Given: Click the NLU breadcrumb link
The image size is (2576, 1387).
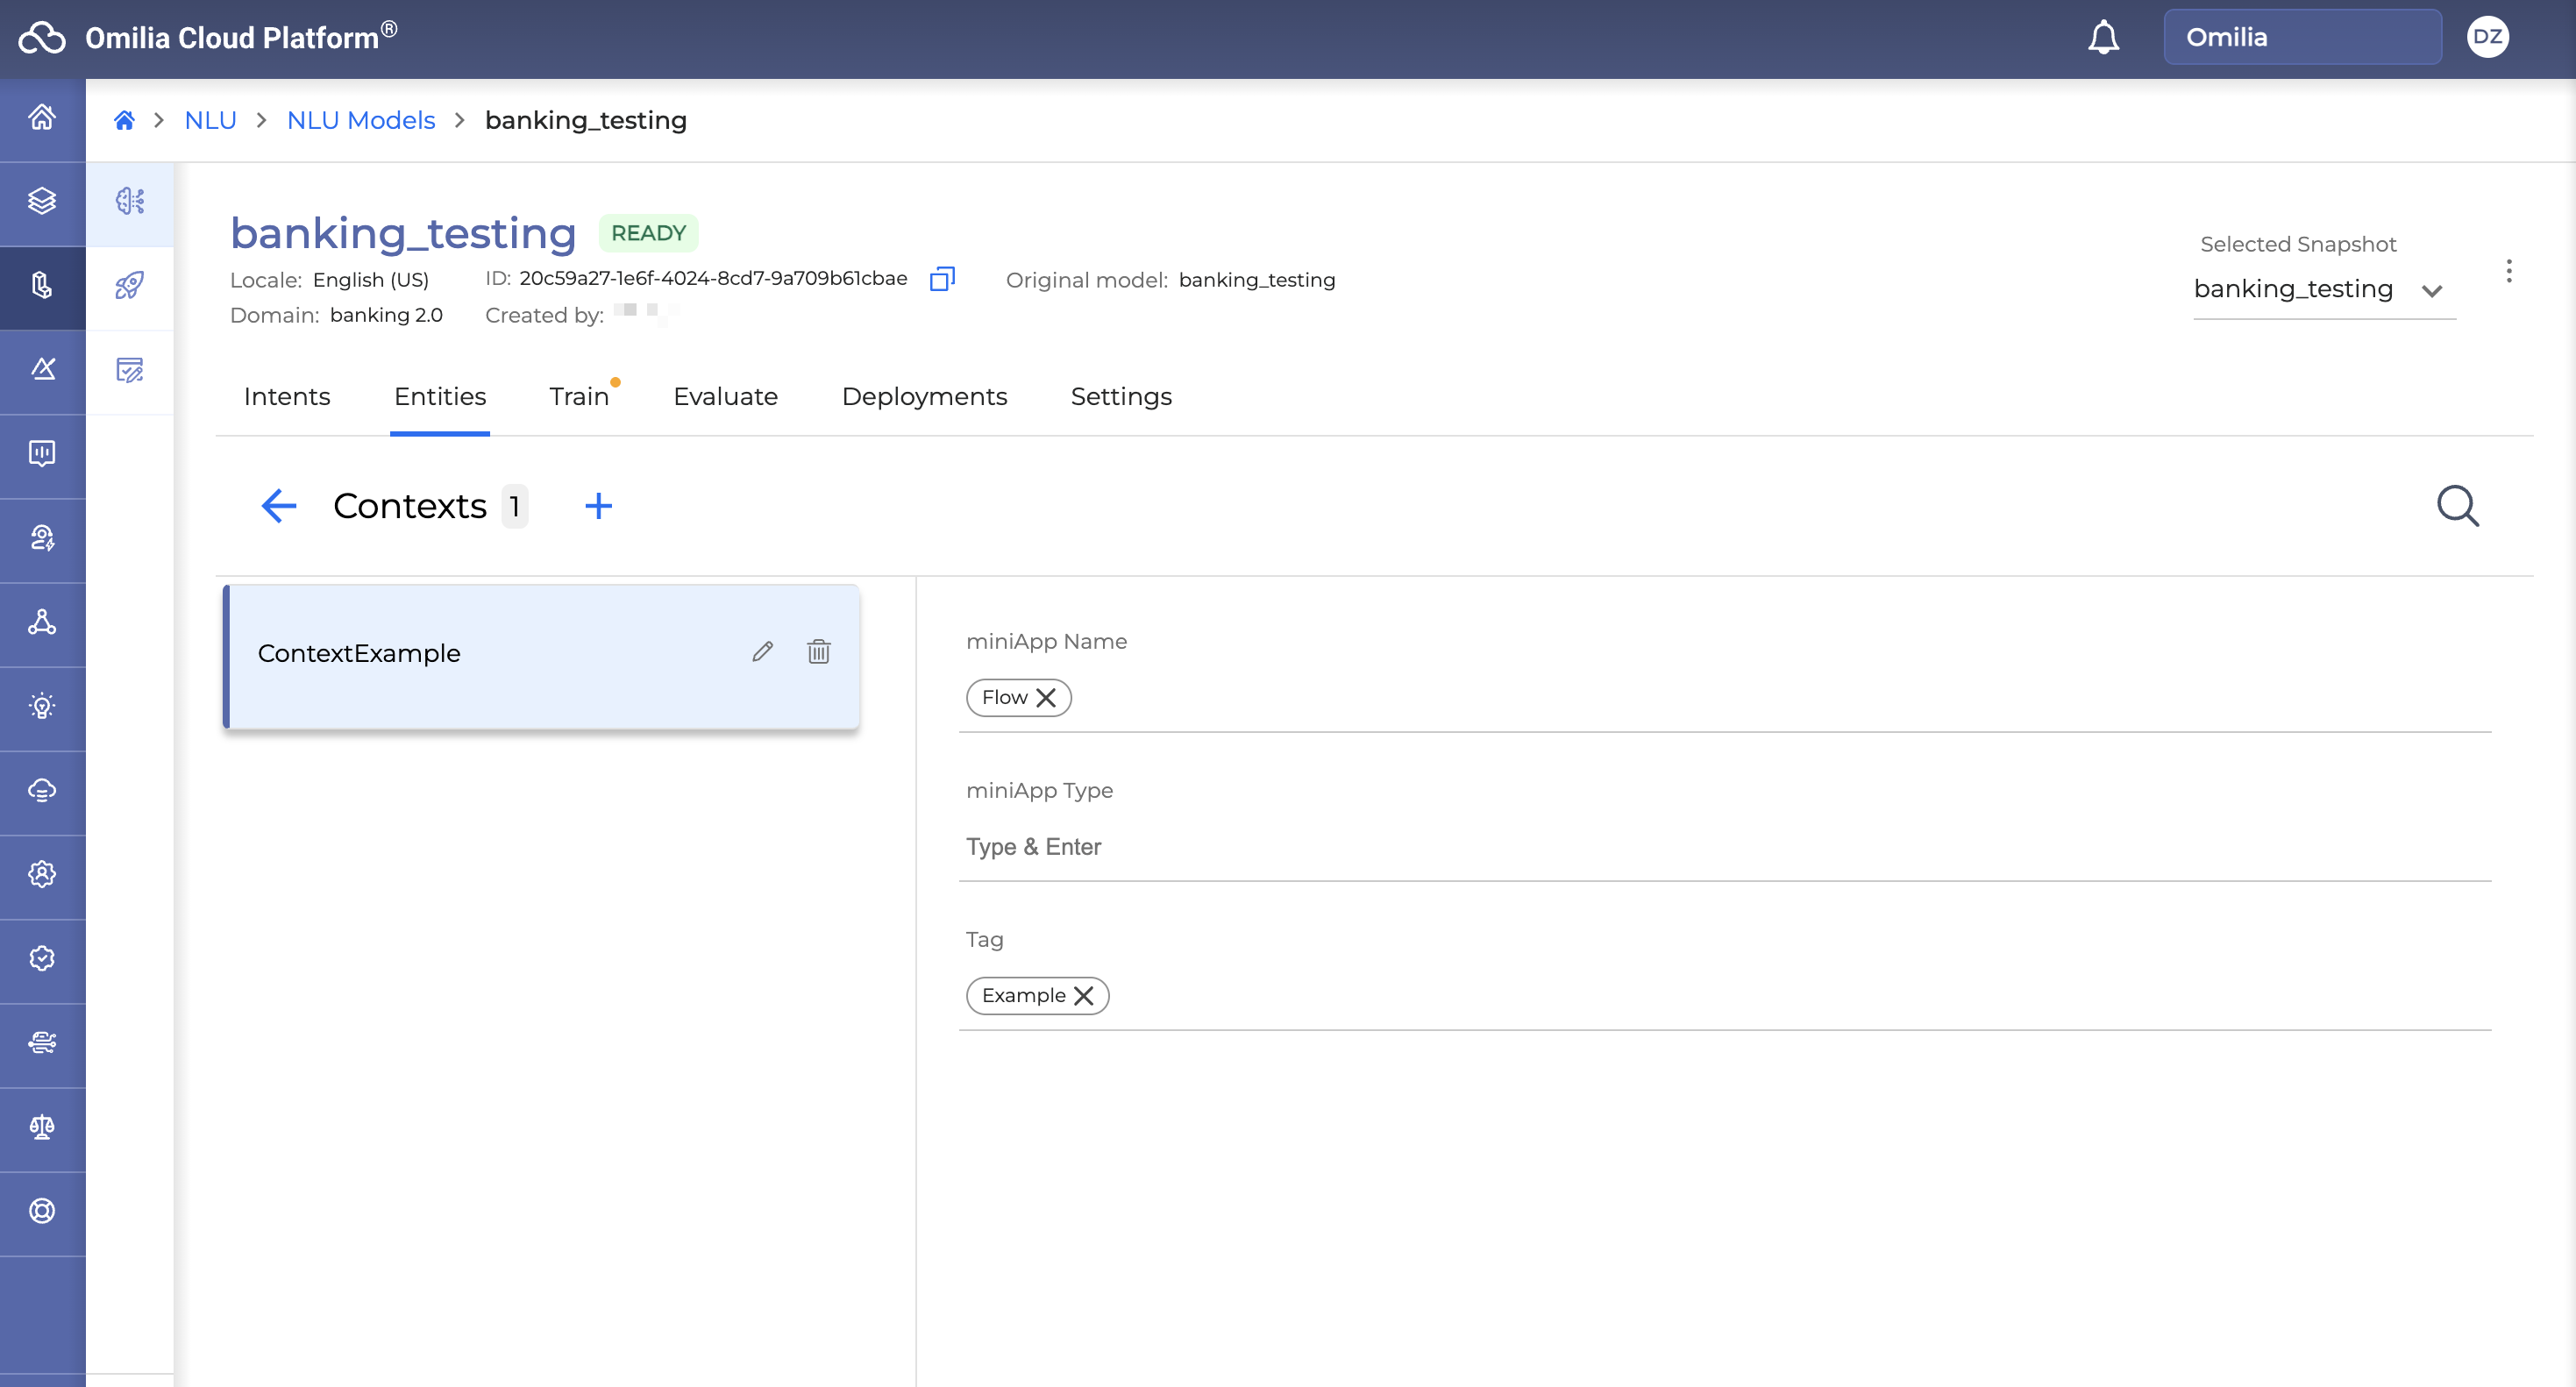Looking at the screenshot, I should pos(210,121).
